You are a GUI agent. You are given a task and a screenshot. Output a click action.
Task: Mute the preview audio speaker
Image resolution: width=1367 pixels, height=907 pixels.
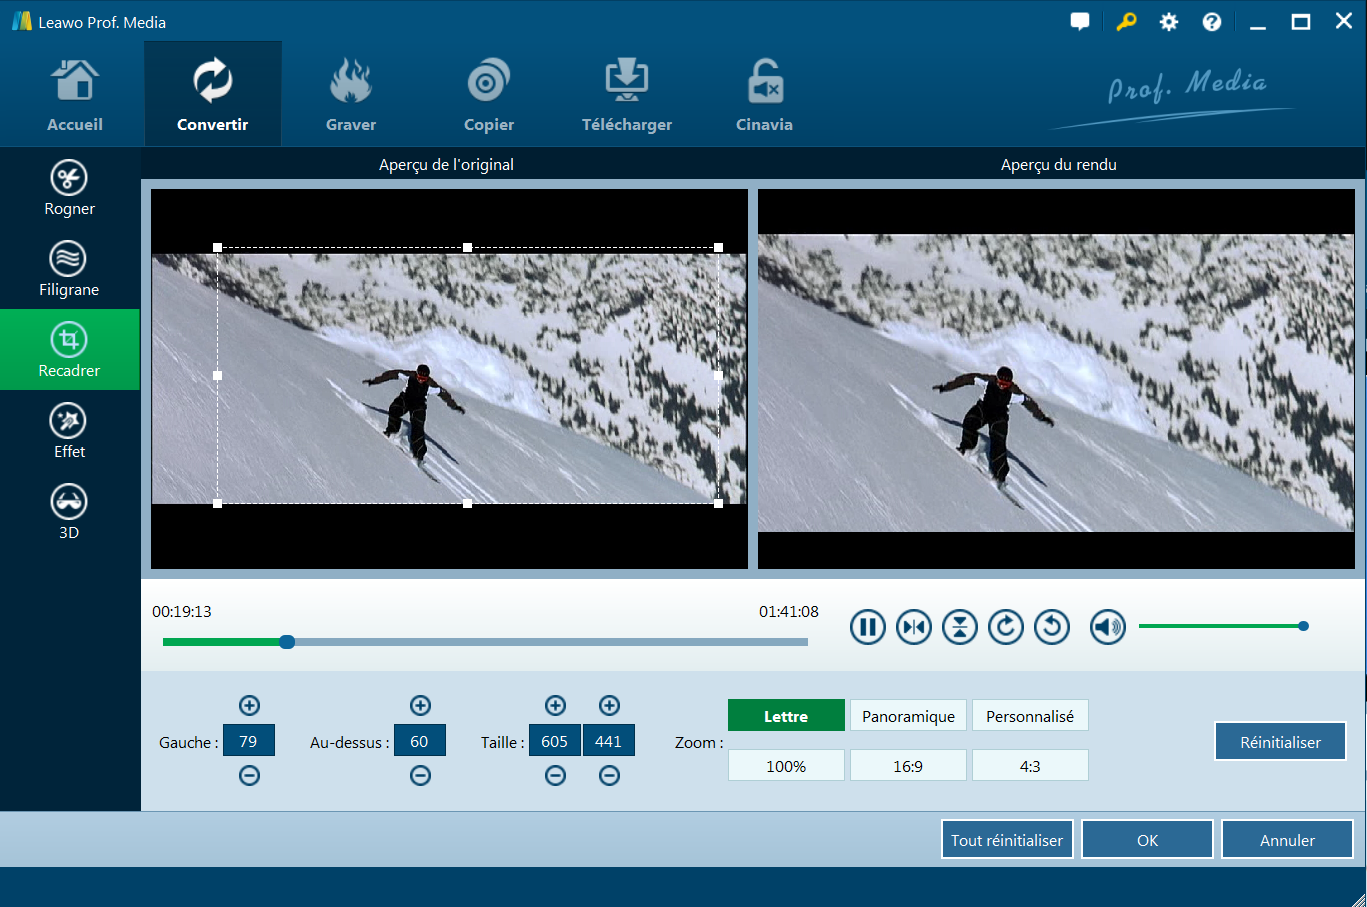(x=1107, y=627)
